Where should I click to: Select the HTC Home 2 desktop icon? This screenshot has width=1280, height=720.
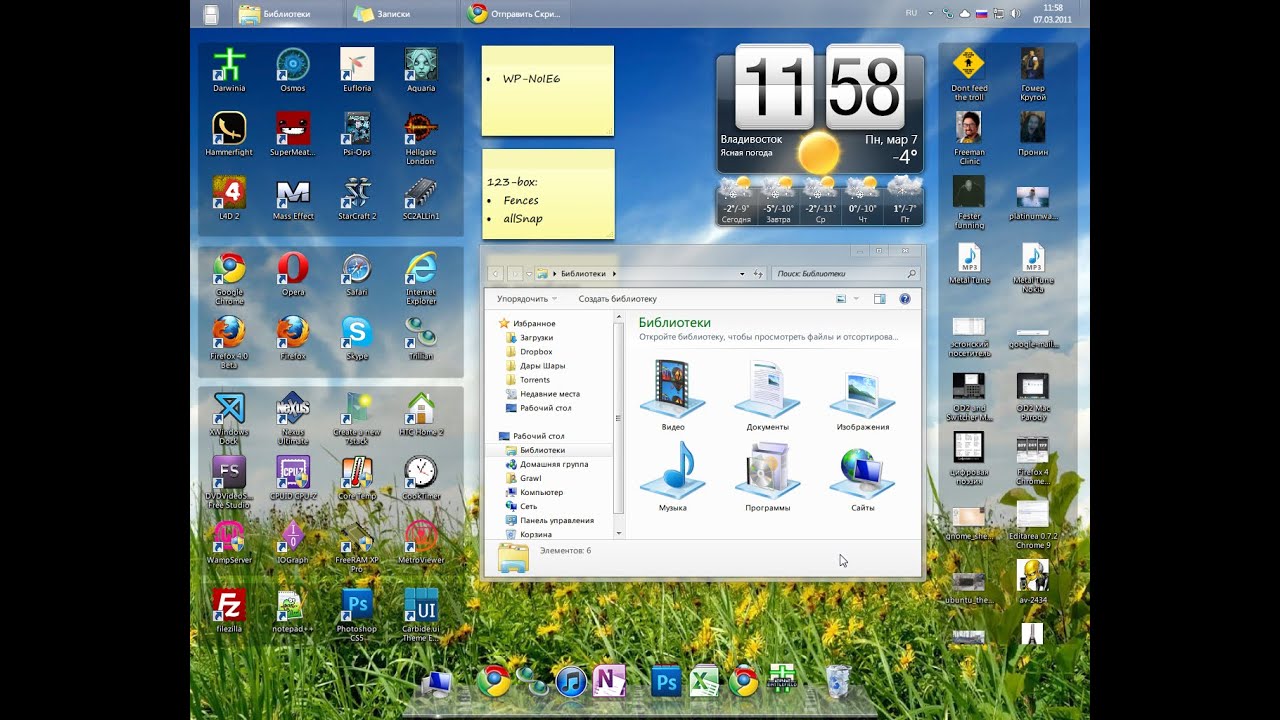(x=421, y=414)
